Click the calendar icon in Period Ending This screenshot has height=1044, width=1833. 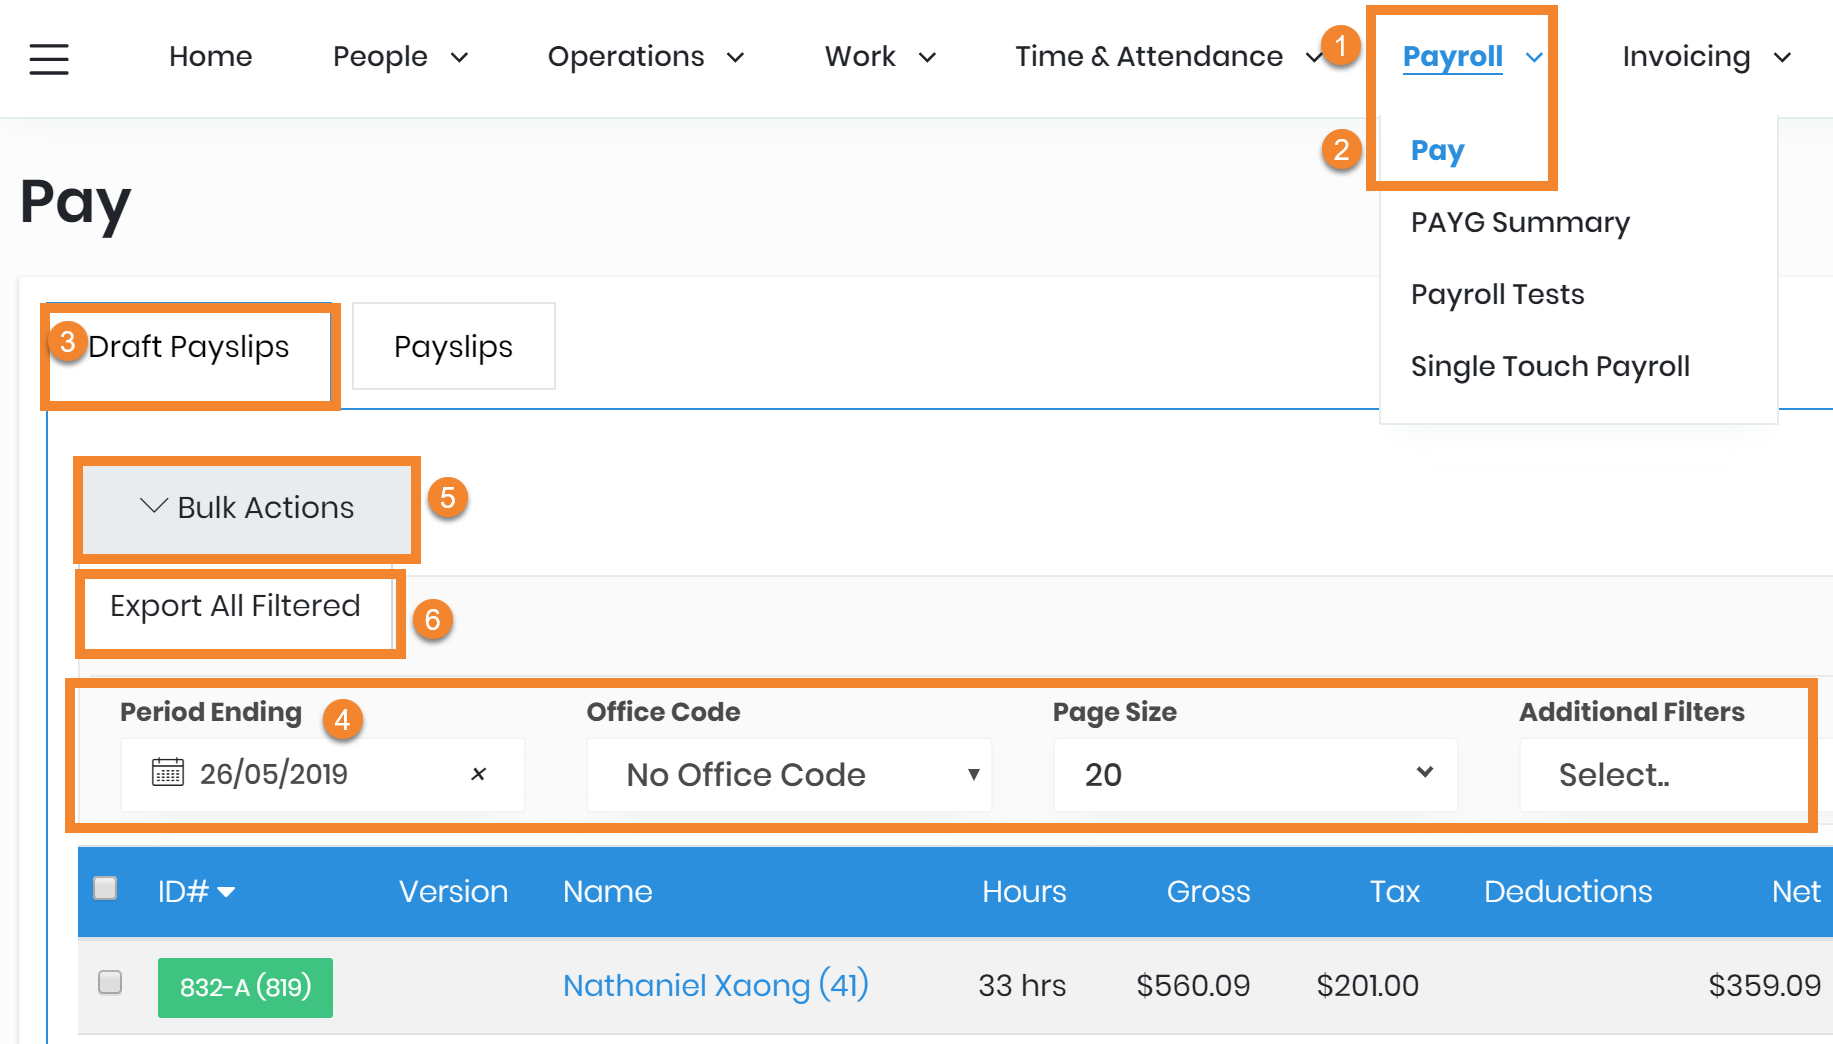167,773
